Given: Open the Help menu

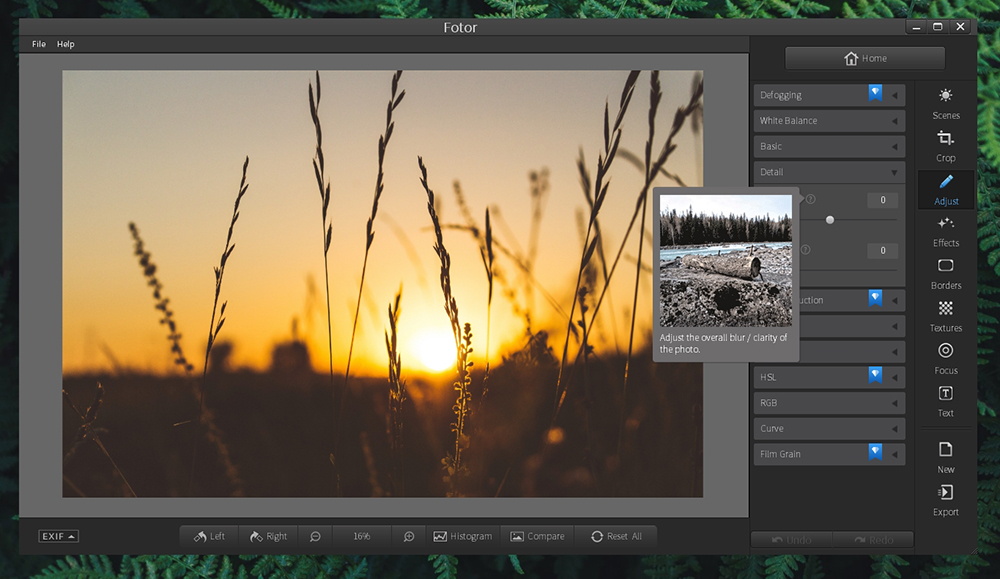Looking at the screenshot, I should [66, 44].
